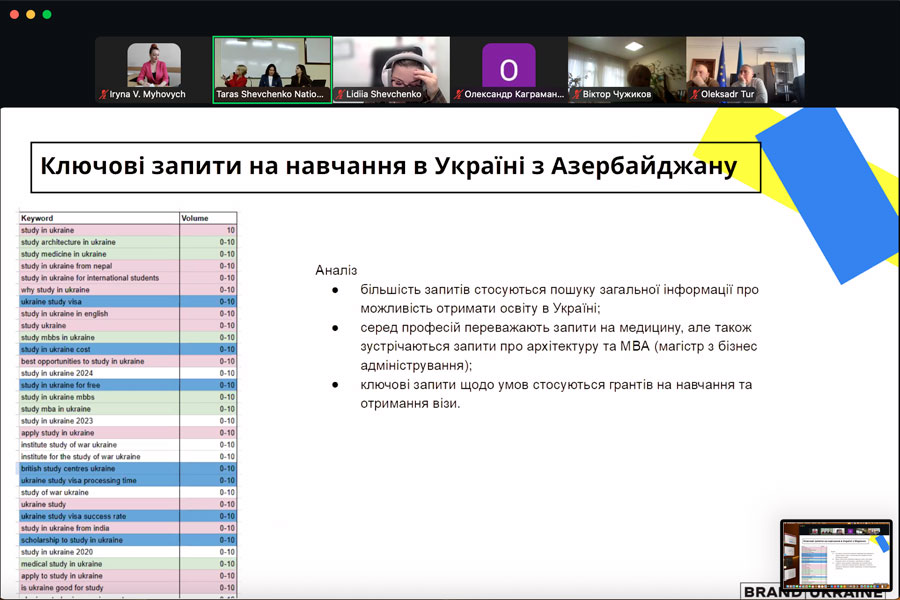Select Олександр Каграман participant avatar tile

[509, 69]
